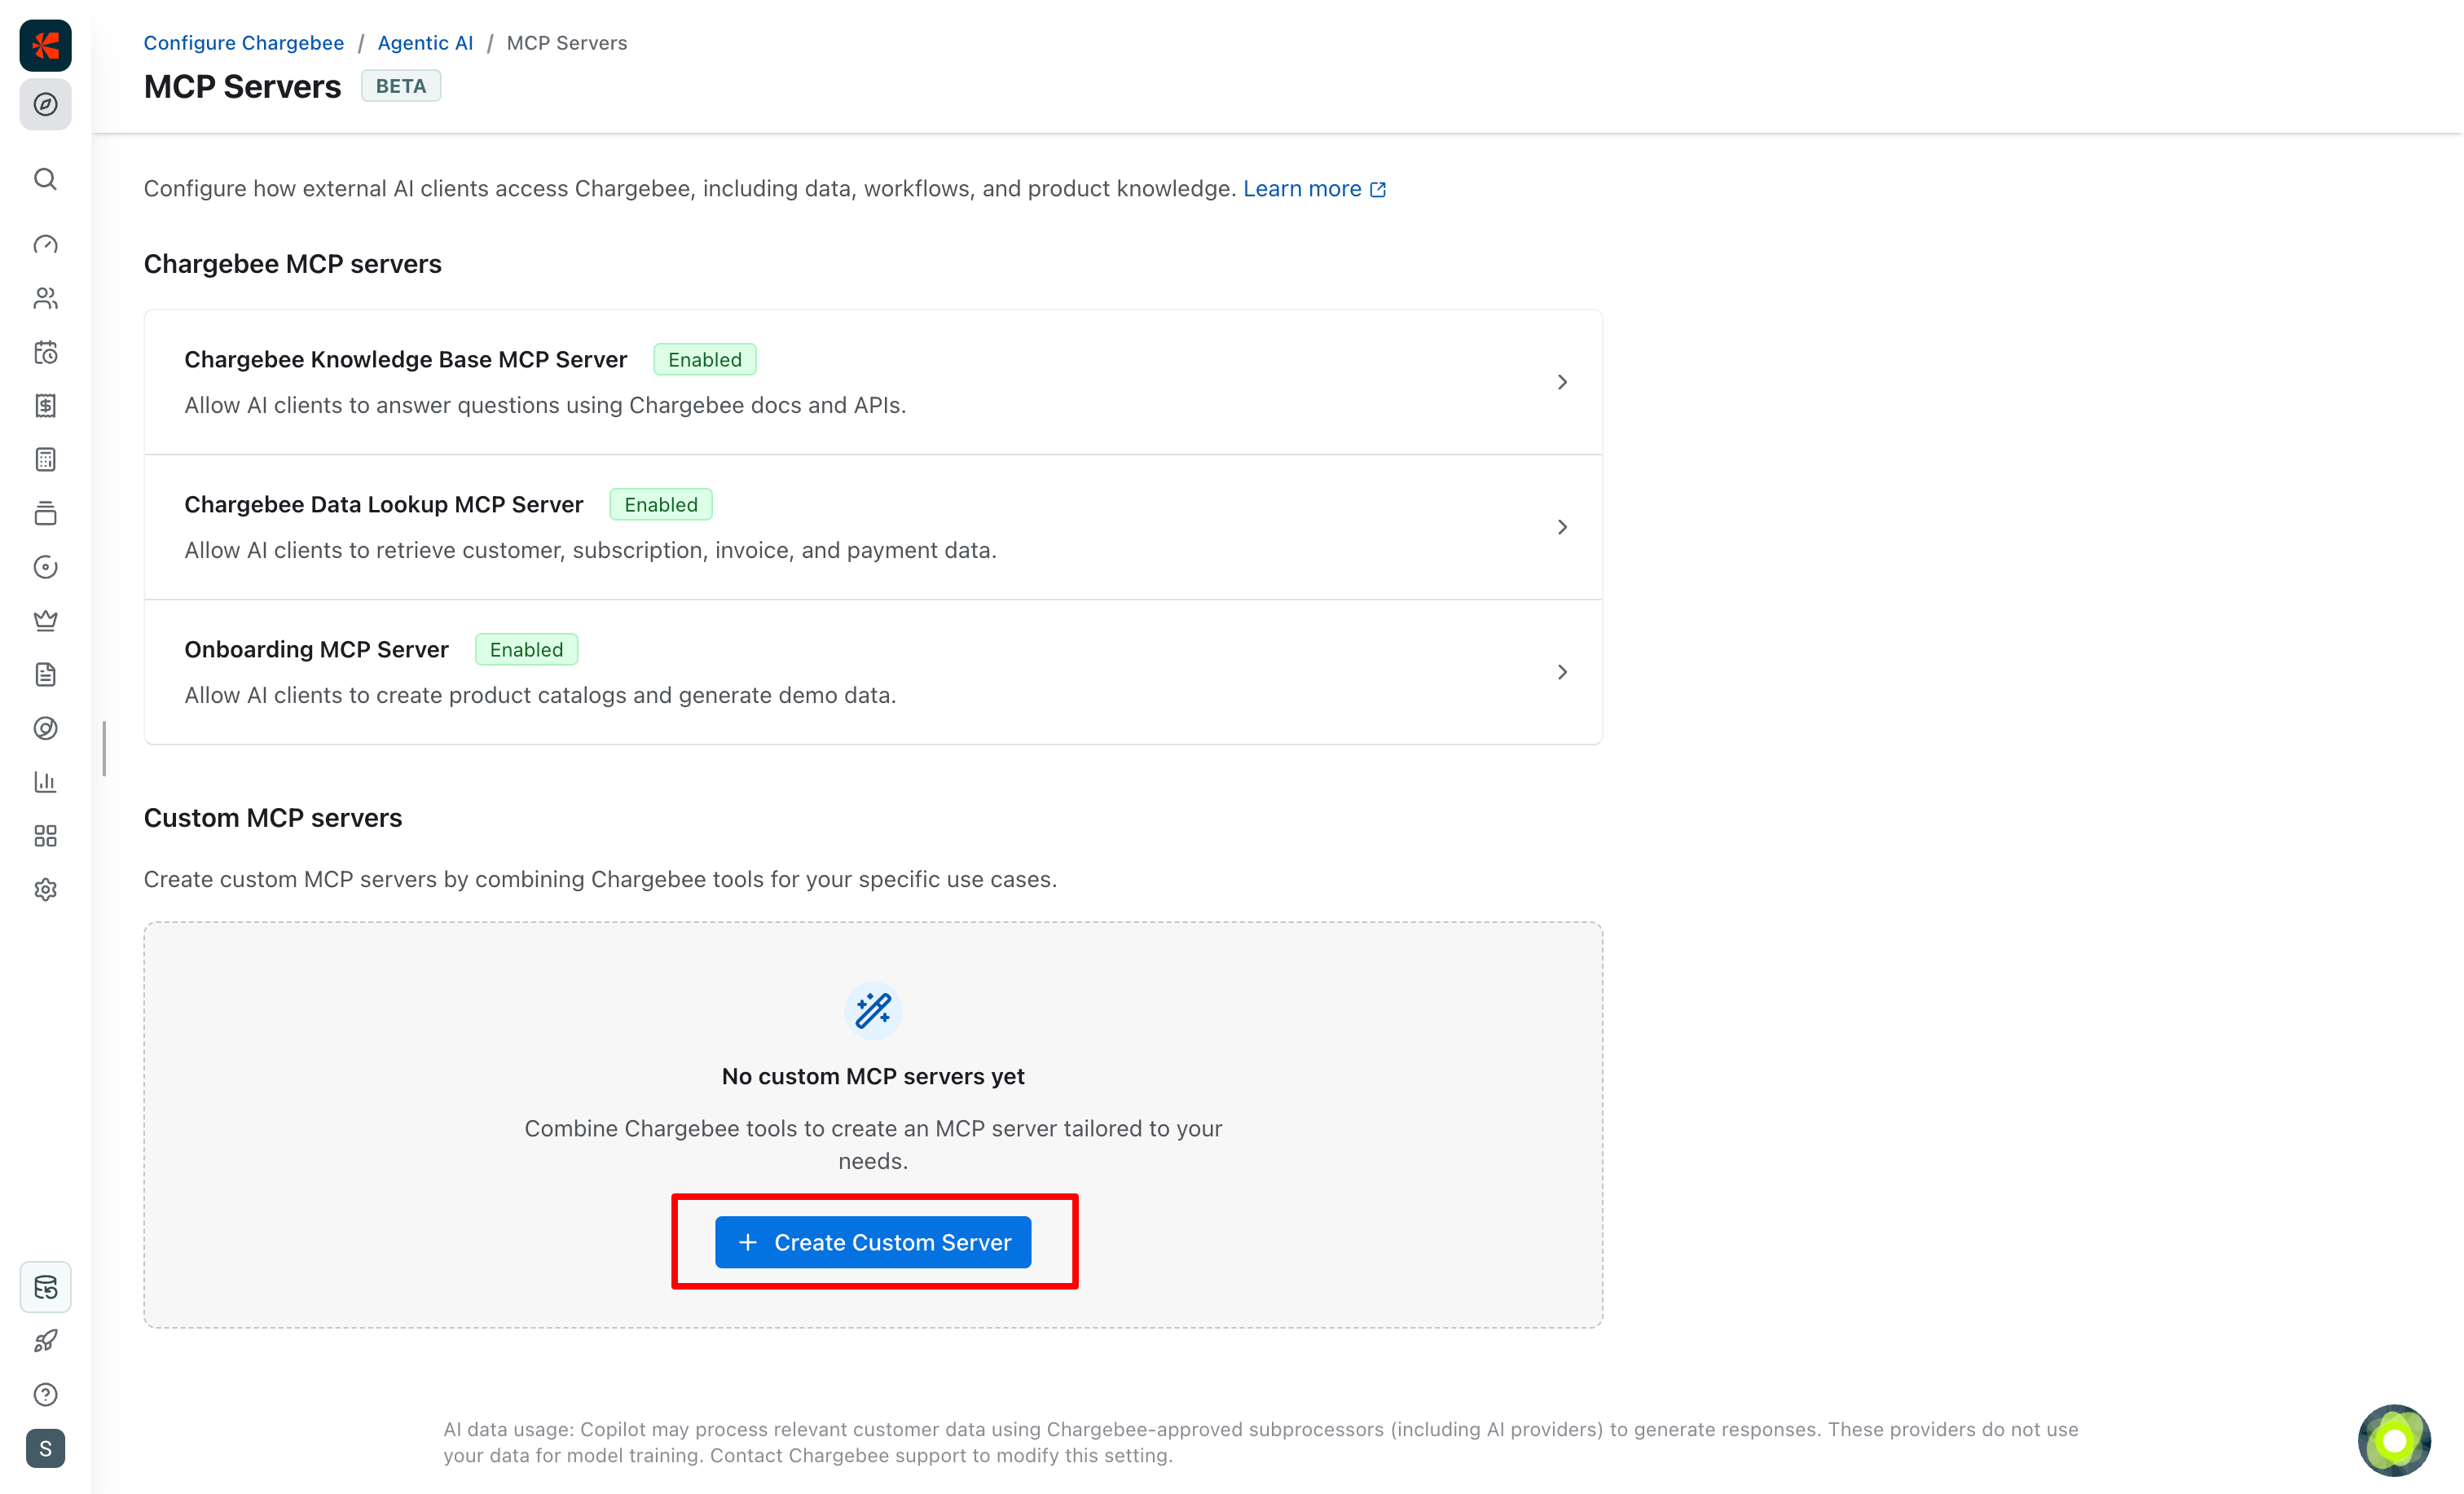Click the Create Custom Server button
The width and height of the screenshot is (2464, 1494).
click(x=873, y=1242)
